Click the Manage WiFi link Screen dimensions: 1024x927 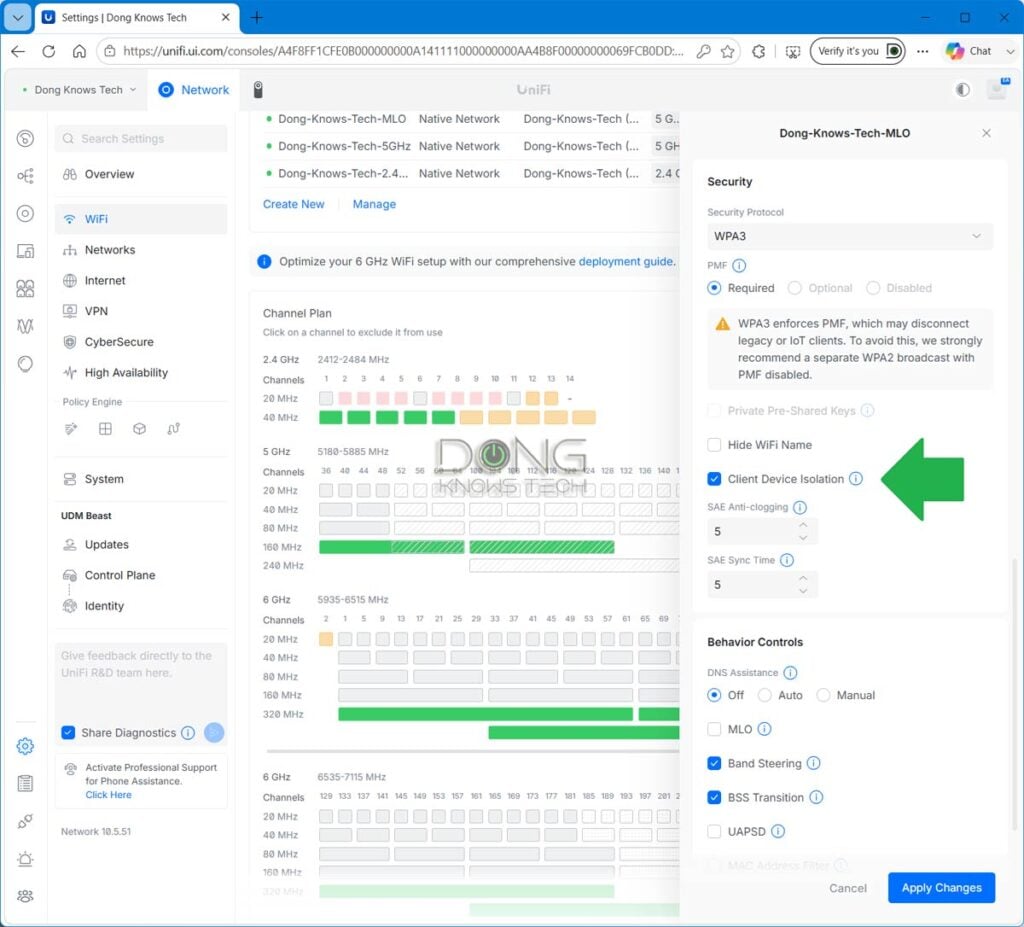point(374,204)
